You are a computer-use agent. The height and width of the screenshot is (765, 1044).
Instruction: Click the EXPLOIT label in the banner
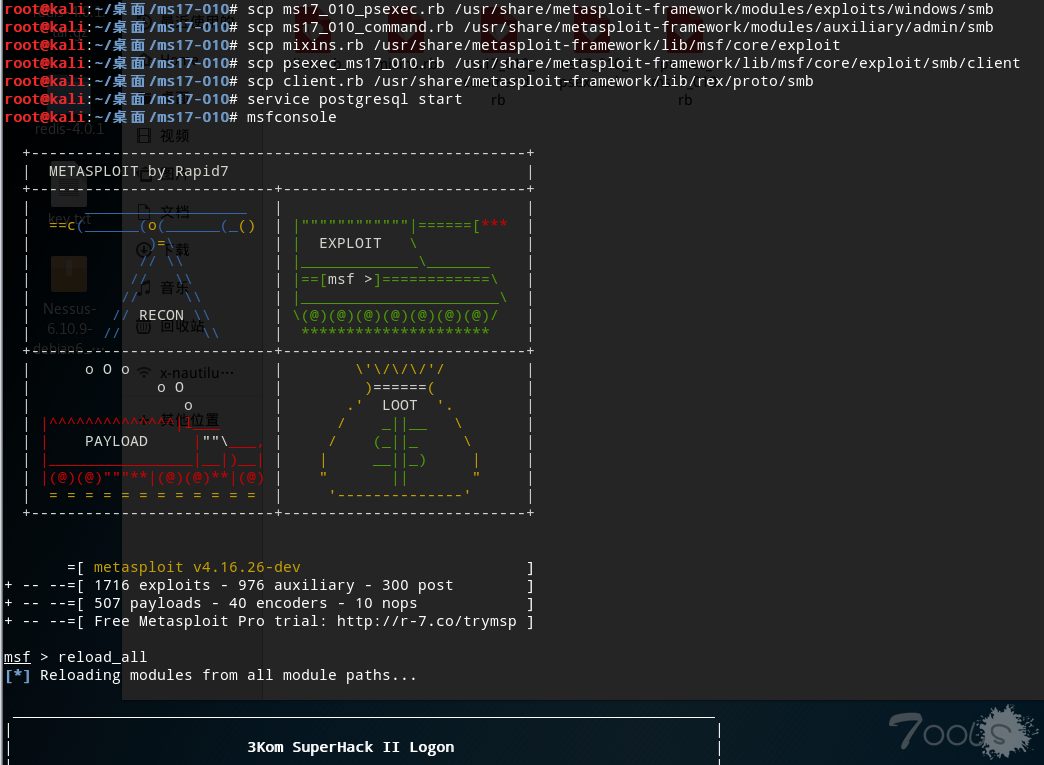tap(350, 243)
